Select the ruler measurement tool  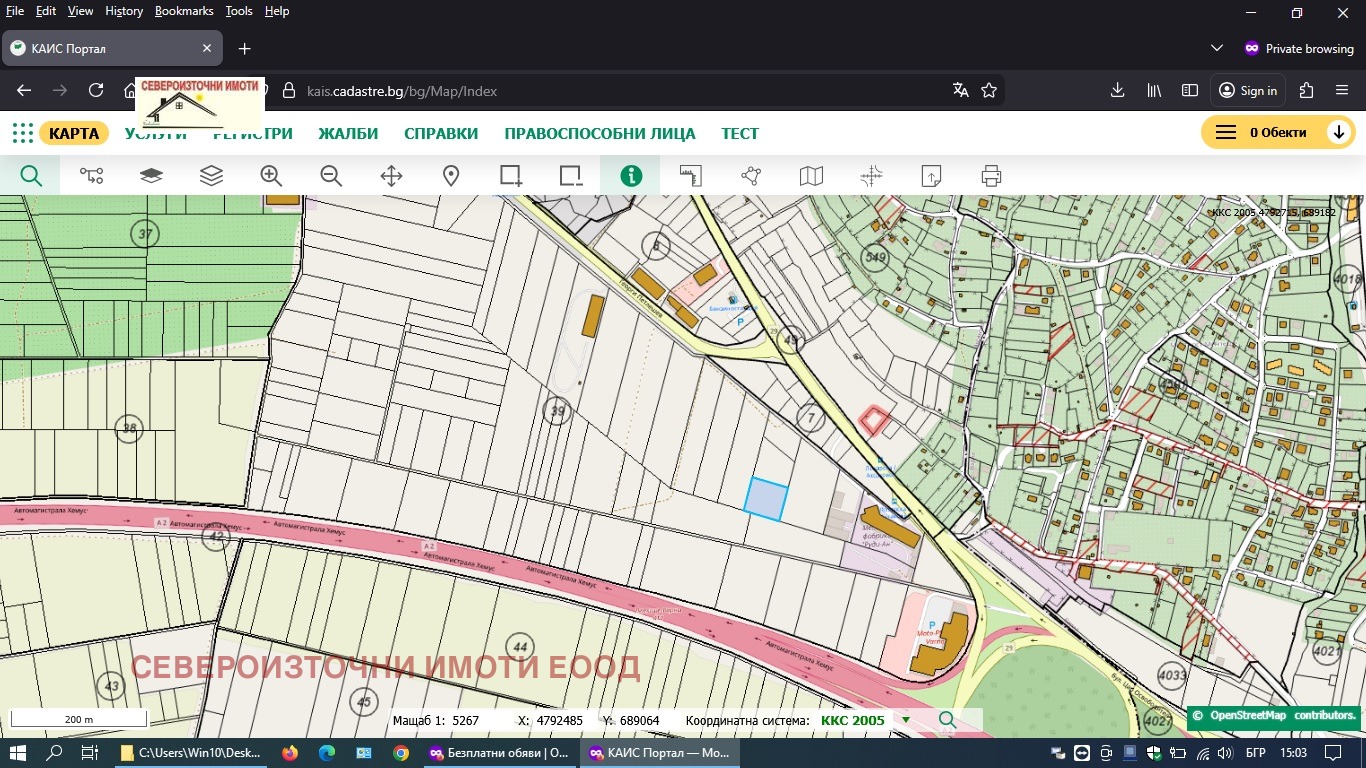point(690,175)
